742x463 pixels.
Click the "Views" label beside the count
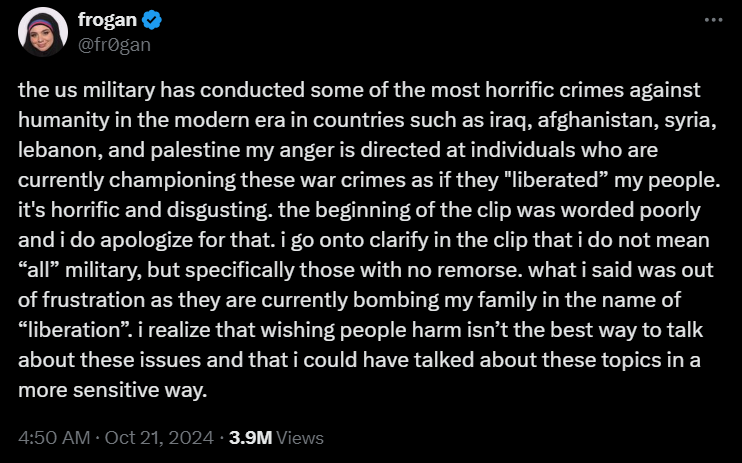pyautogui.click(x=300, y=438)
